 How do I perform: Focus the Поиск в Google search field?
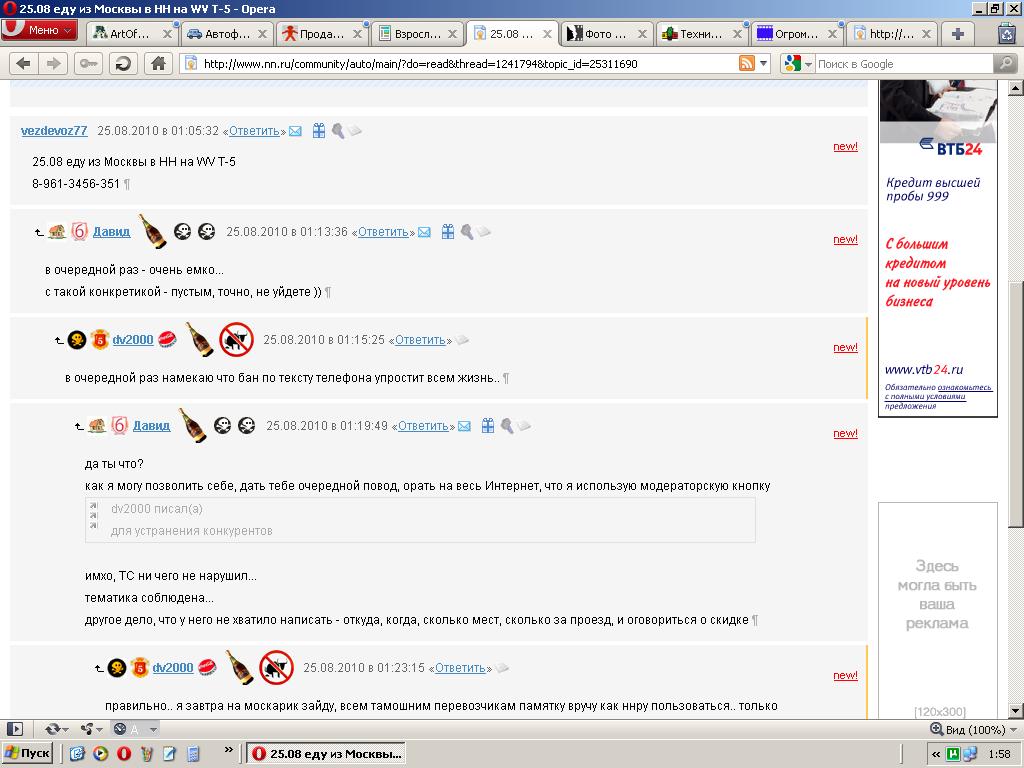pos(904,64)
